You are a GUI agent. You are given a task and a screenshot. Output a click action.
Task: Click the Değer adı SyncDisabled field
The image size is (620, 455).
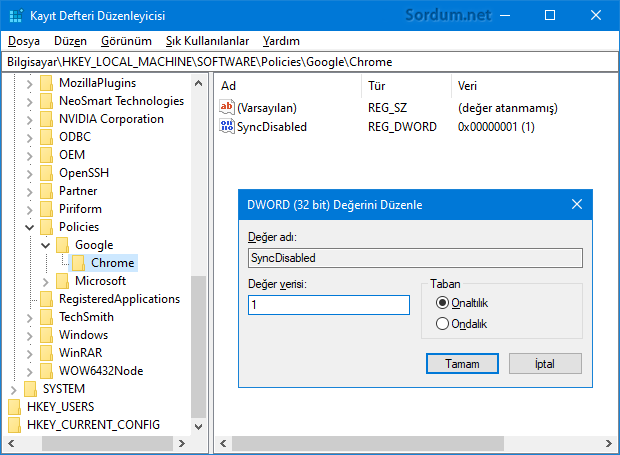415,258
